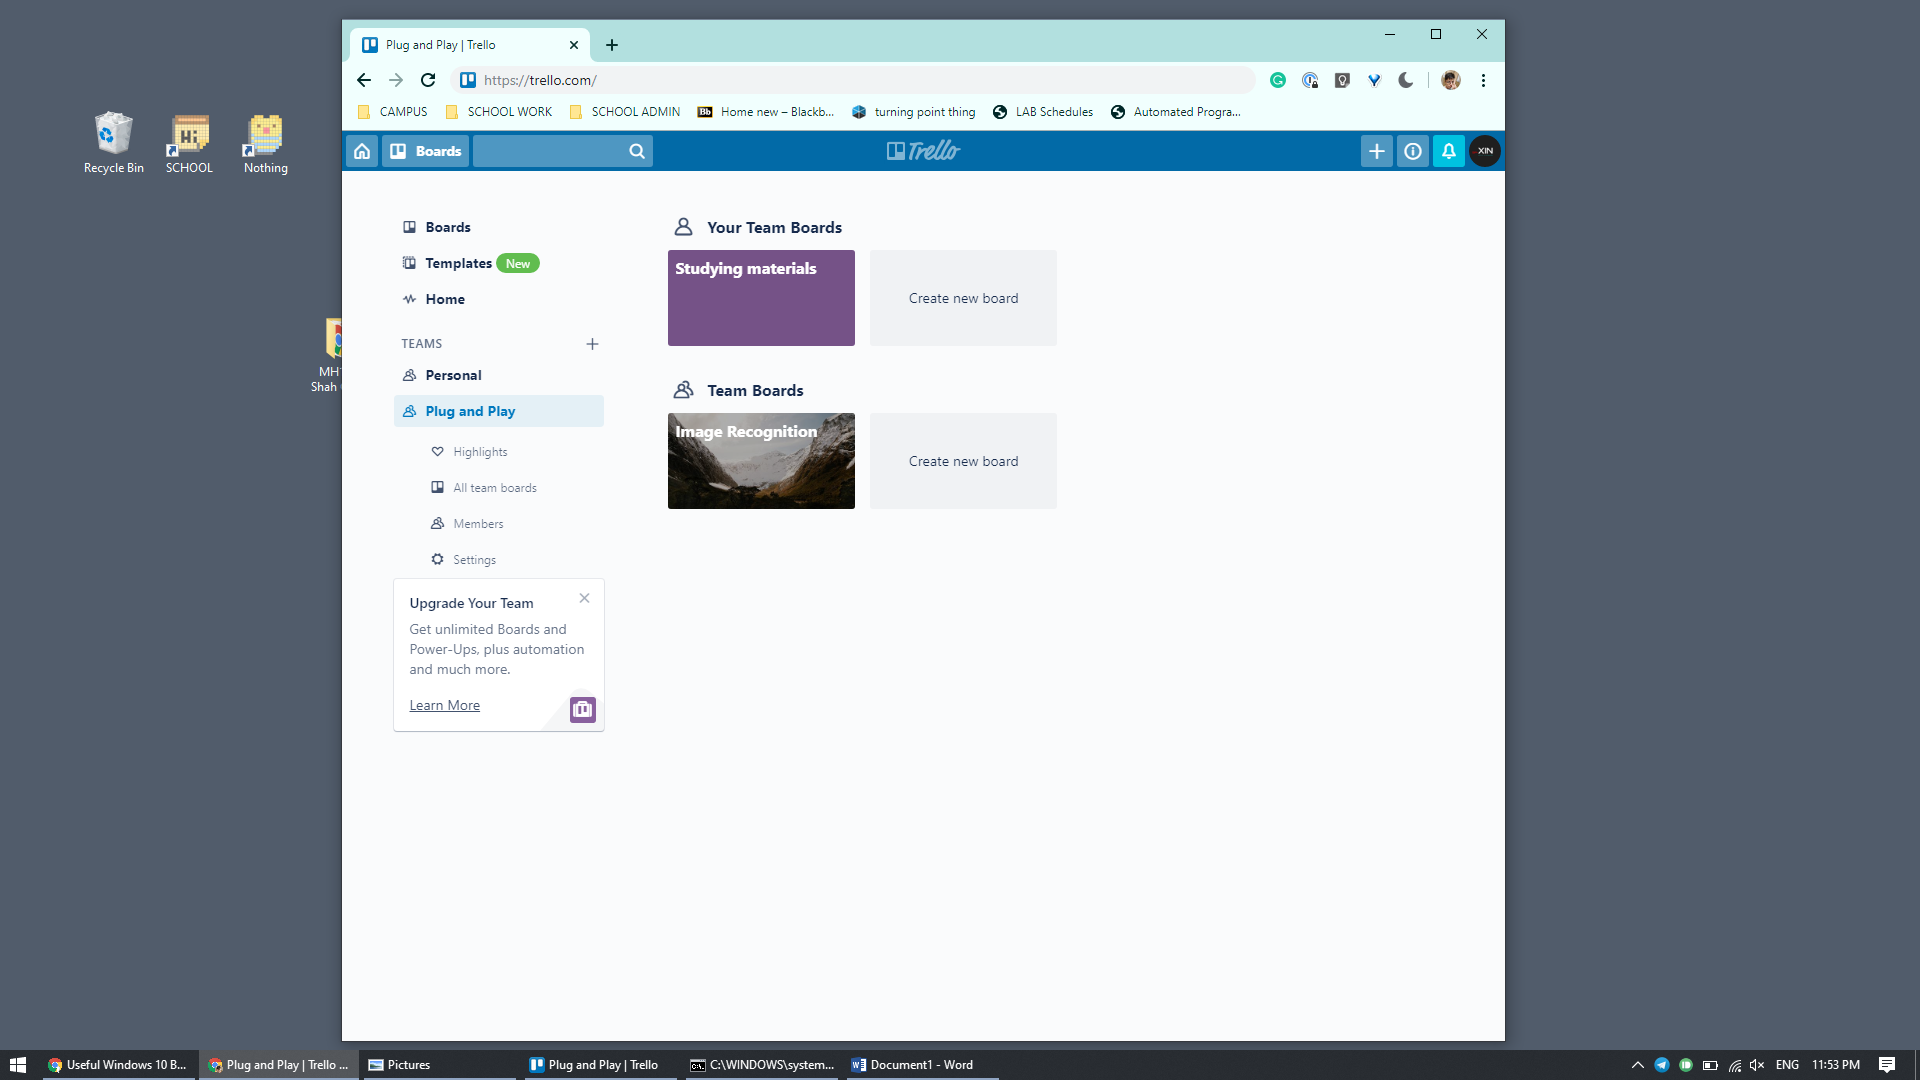
Task: Open the Studying materials board
Action: pyautogui.click(x=760, y=297)
